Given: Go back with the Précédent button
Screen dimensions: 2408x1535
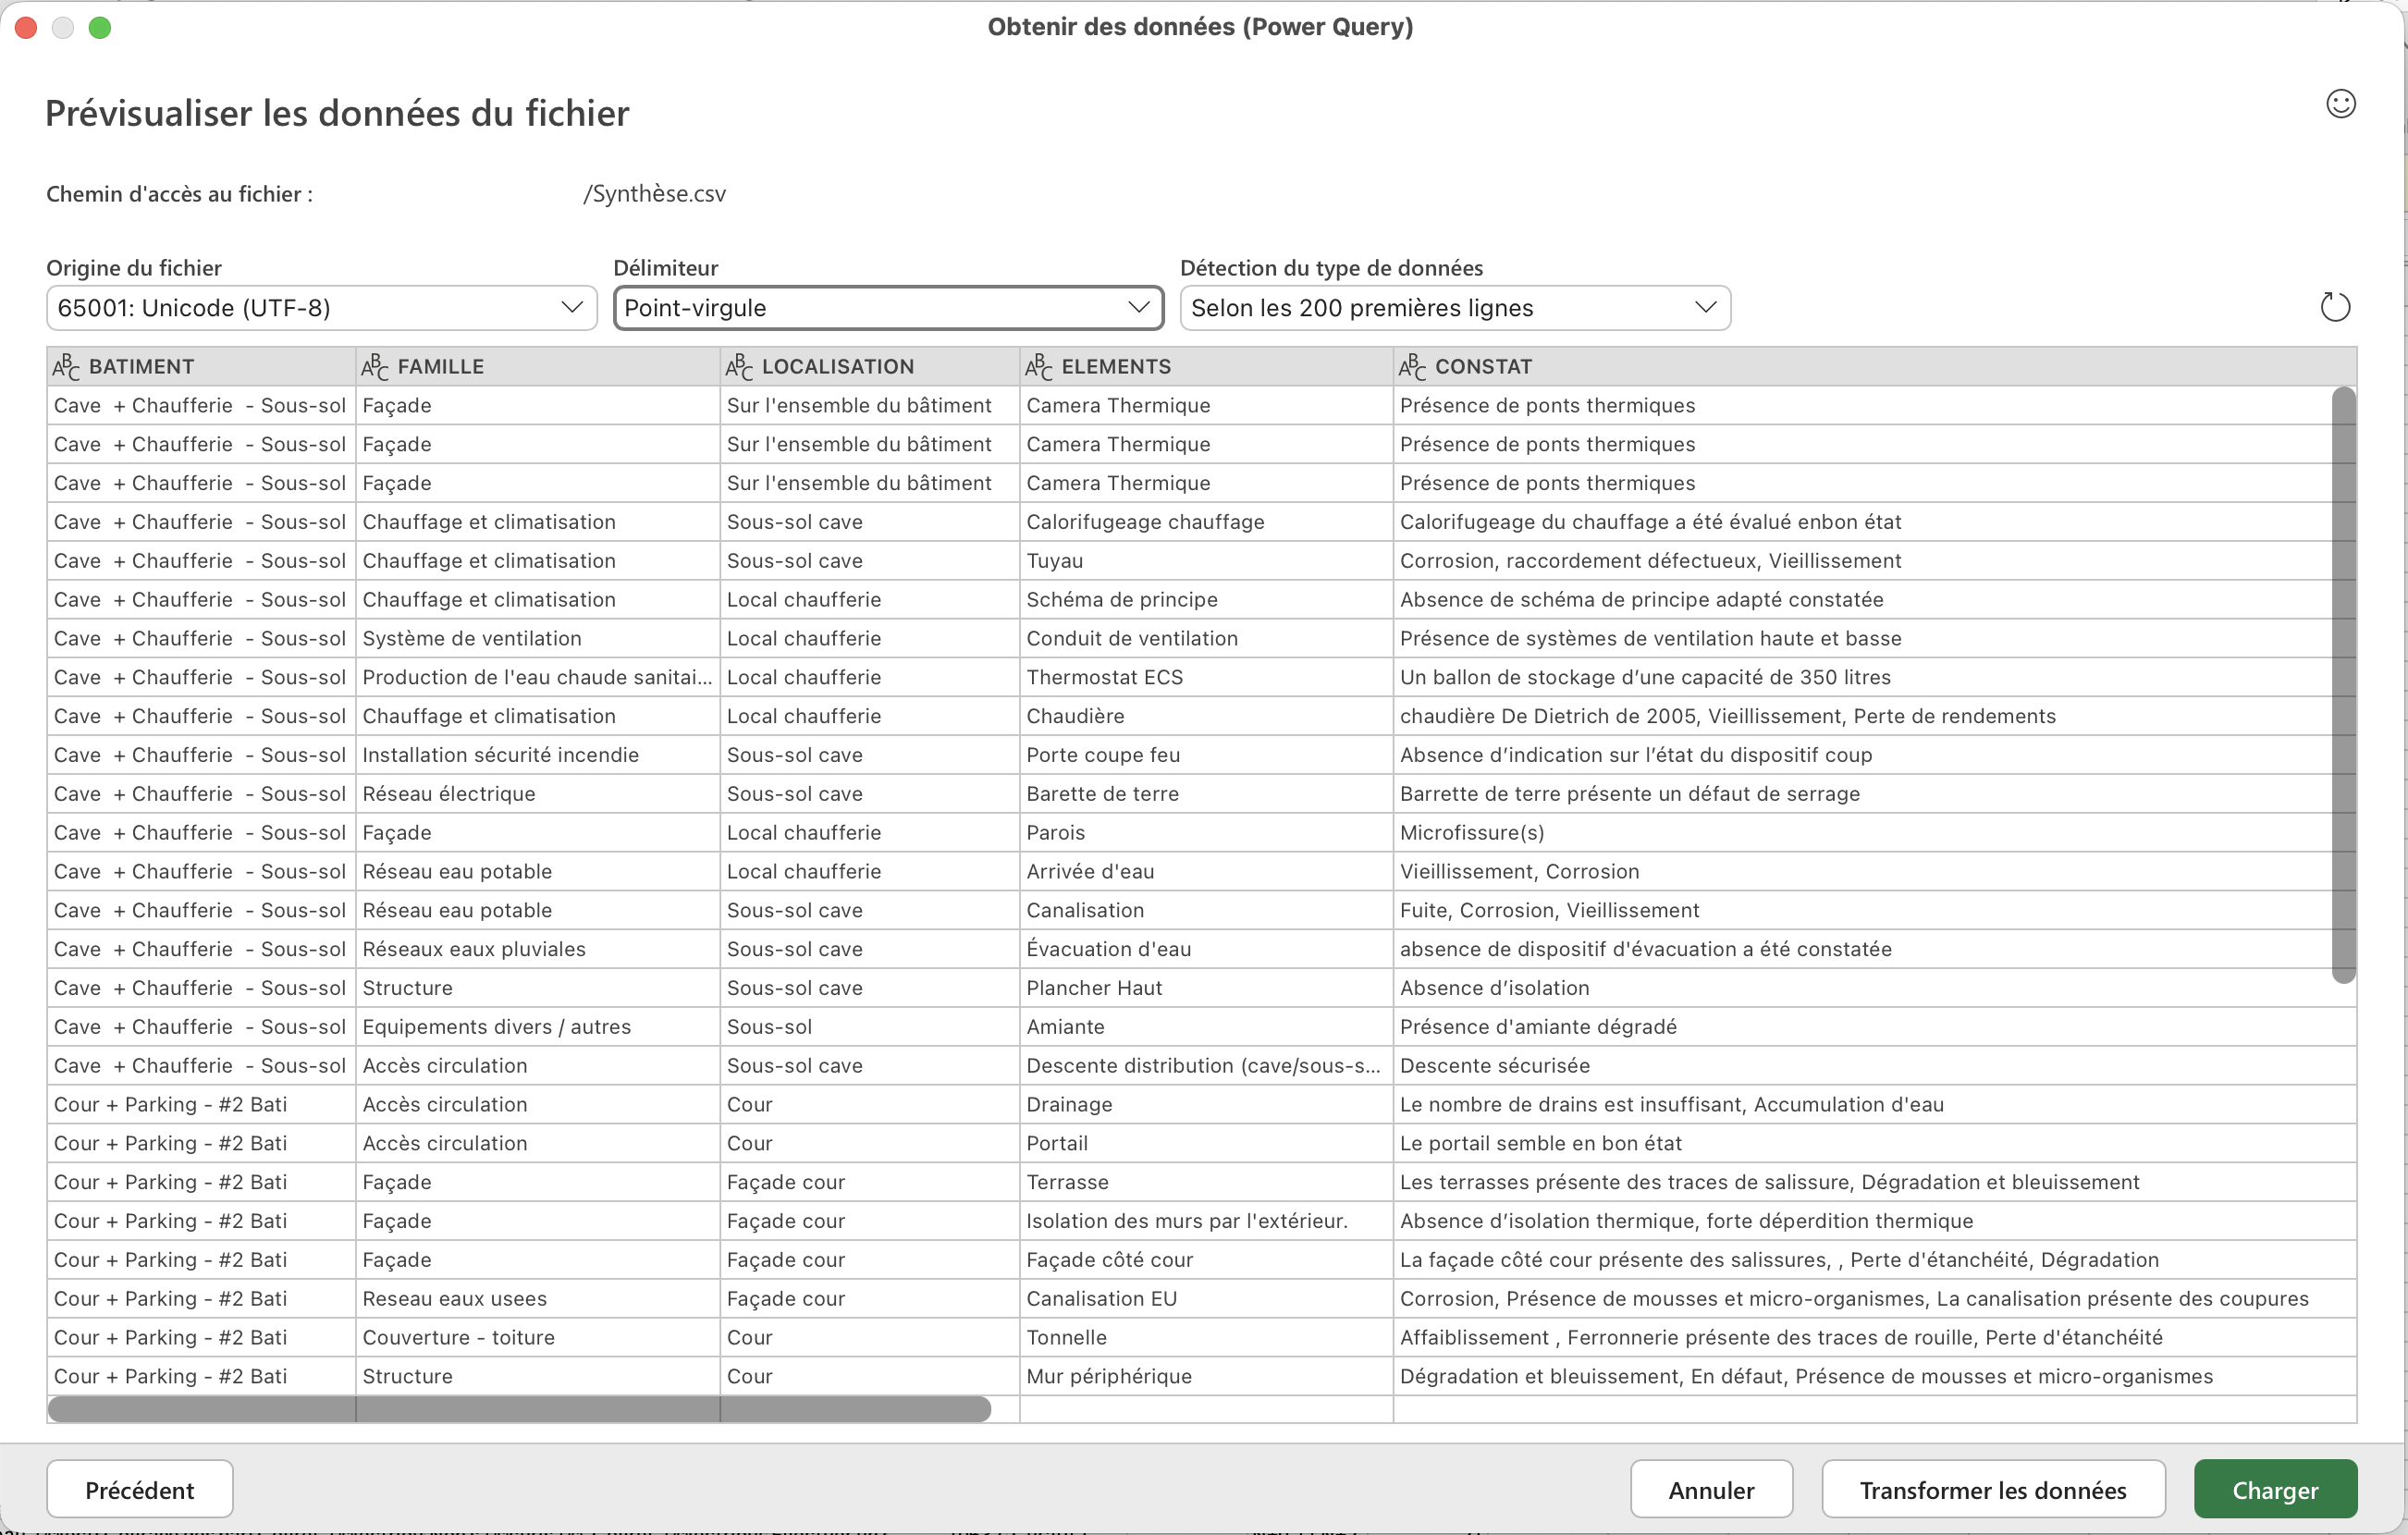Looking at the screenshot, I should [139, 1490].
